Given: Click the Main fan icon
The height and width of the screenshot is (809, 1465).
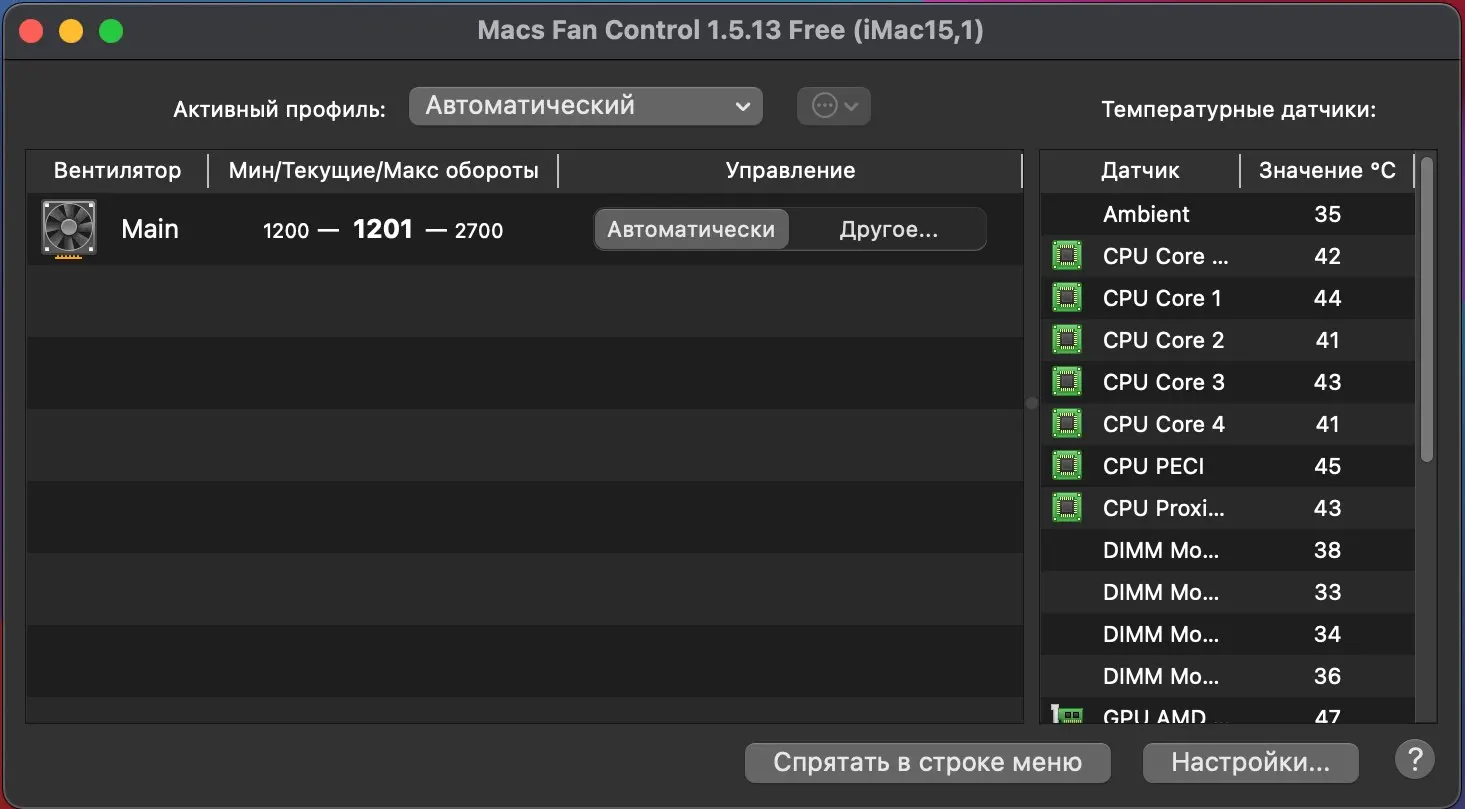Looking at the screenshot, I should tap(69, 229).
